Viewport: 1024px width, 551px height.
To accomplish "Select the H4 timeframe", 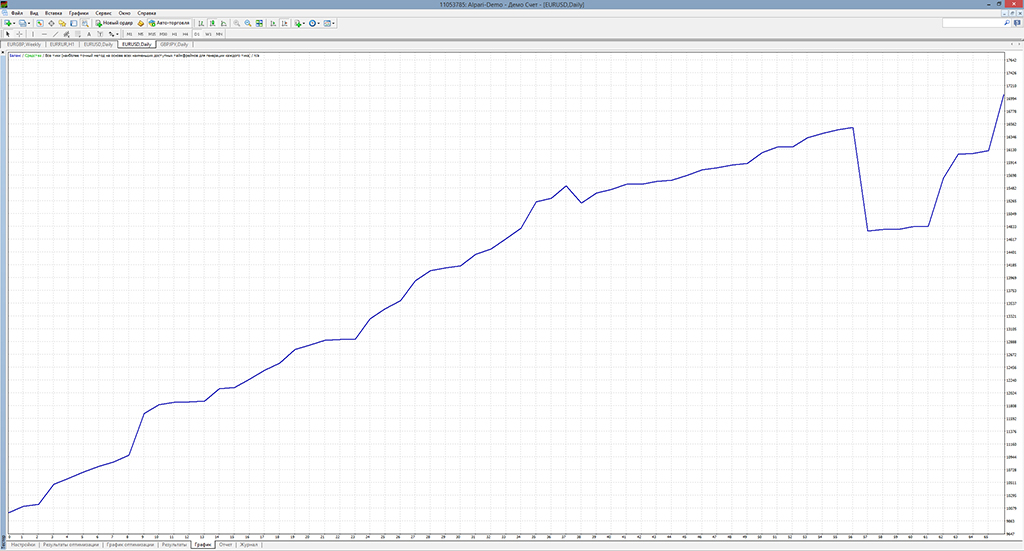I will [x=185, y=34].
